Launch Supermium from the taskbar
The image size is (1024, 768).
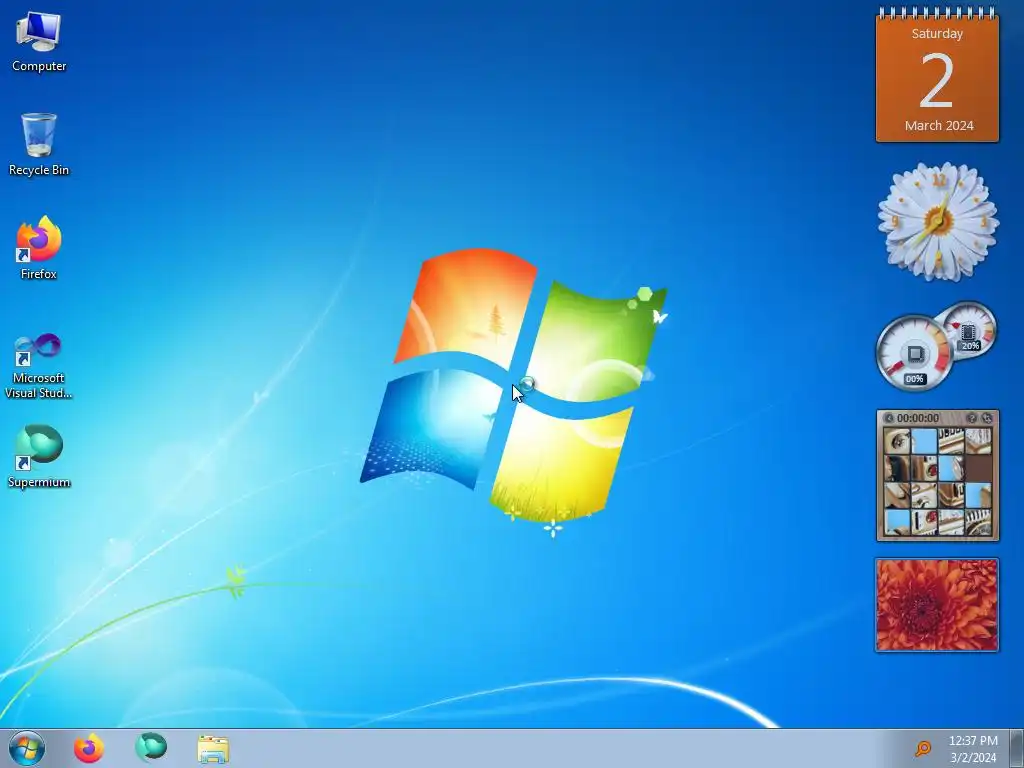151,748
